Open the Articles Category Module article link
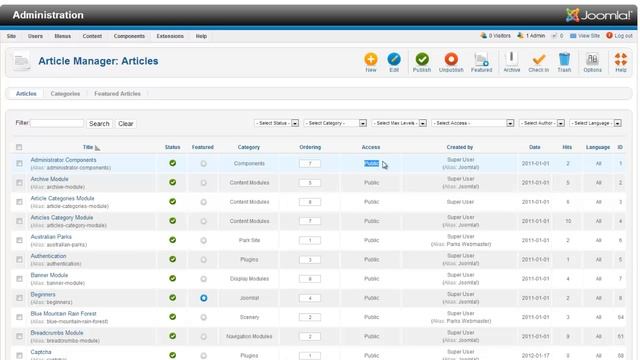The width and height of the screenshot is (640, 360). pos(62,218)
